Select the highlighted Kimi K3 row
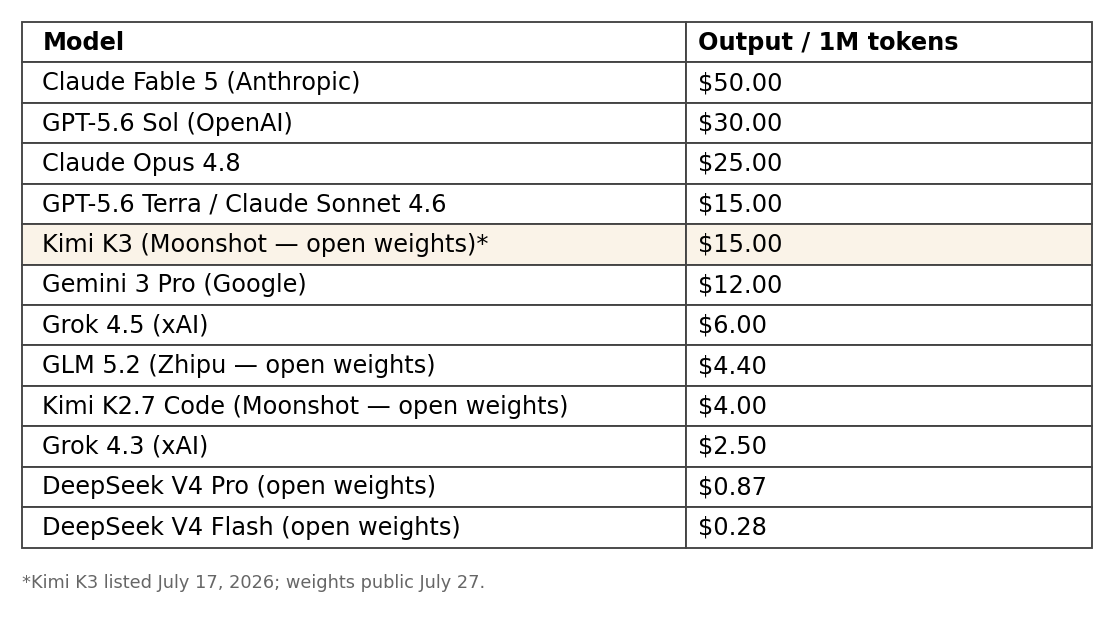Image resolution: width=1114 pixels, height=622 pixels. 557,245
